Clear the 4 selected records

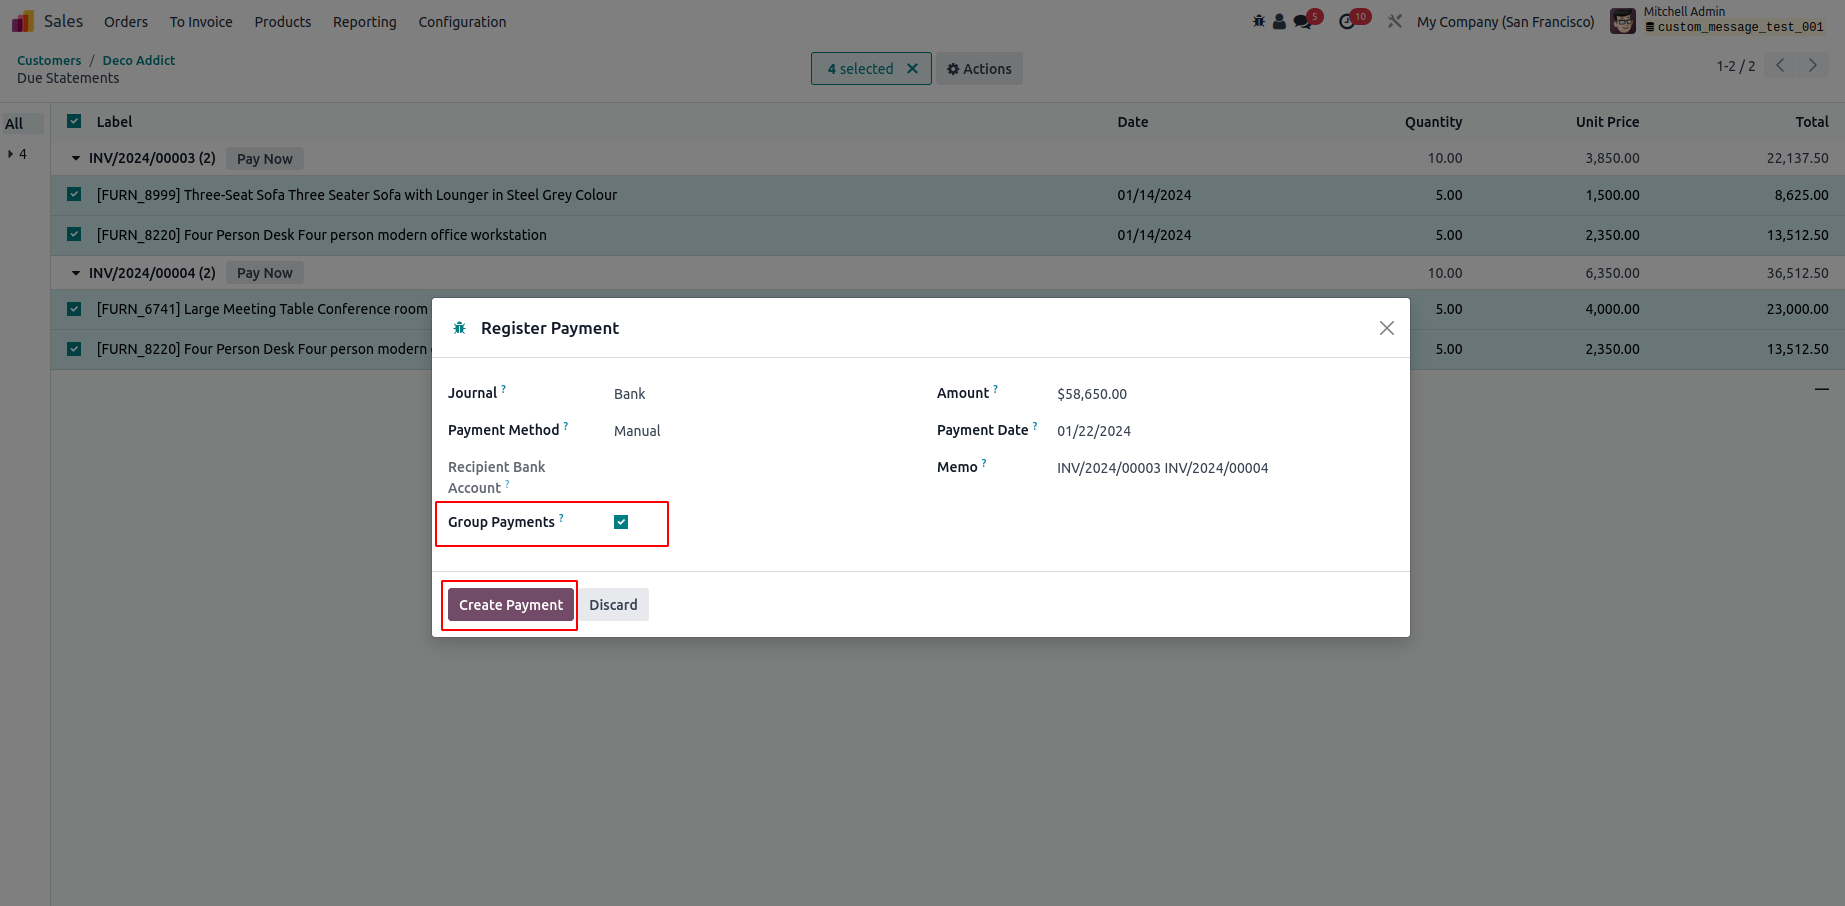(x=912, y=69)
